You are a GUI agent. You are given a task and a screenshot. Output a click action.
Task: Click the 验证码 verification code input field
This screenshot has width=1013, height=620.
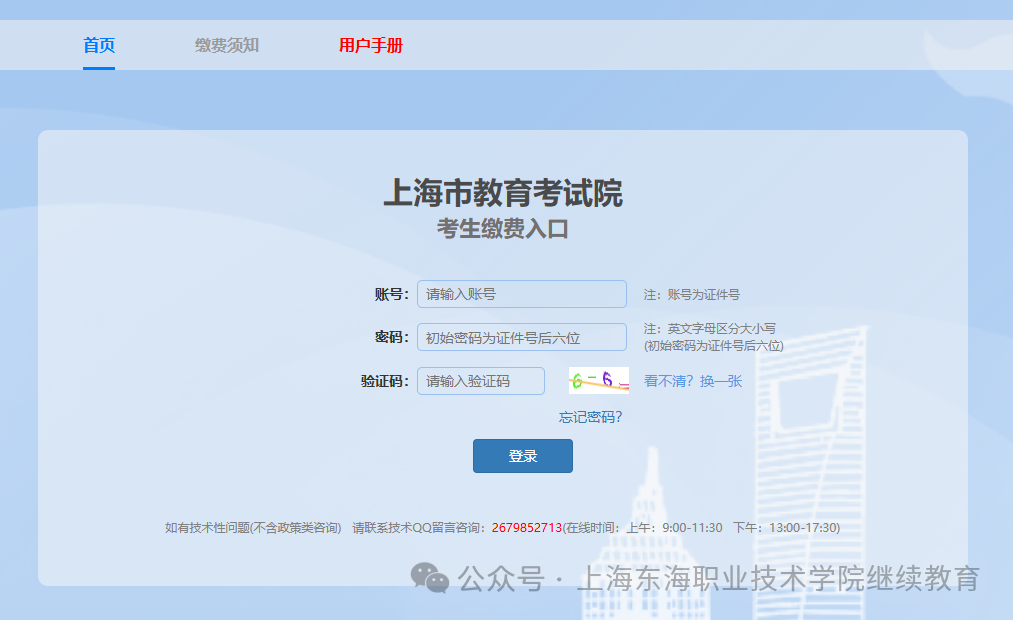point(480,381)
